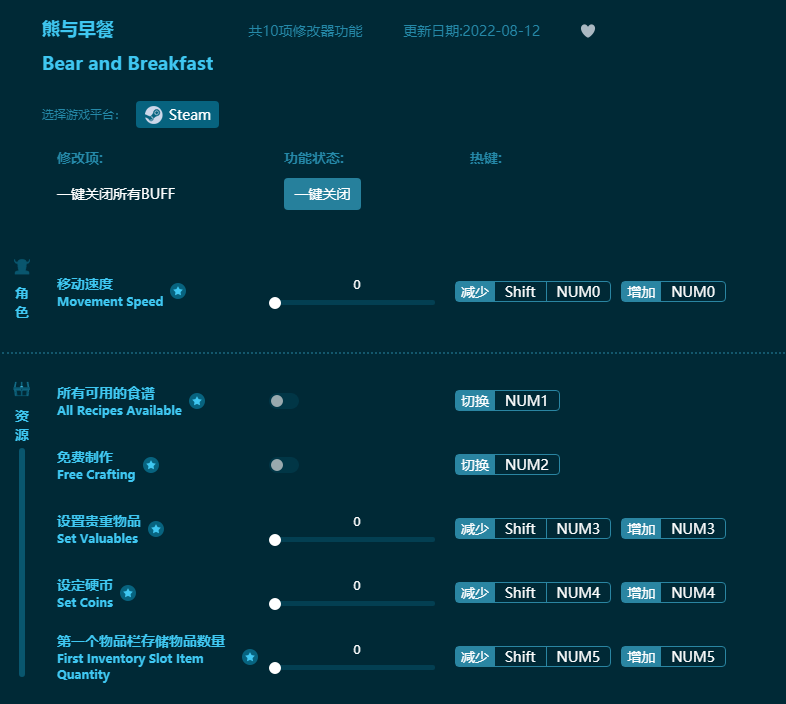The image size is (786, 704).
Task: Click the heart favorite icon
Action: (587, 31)
